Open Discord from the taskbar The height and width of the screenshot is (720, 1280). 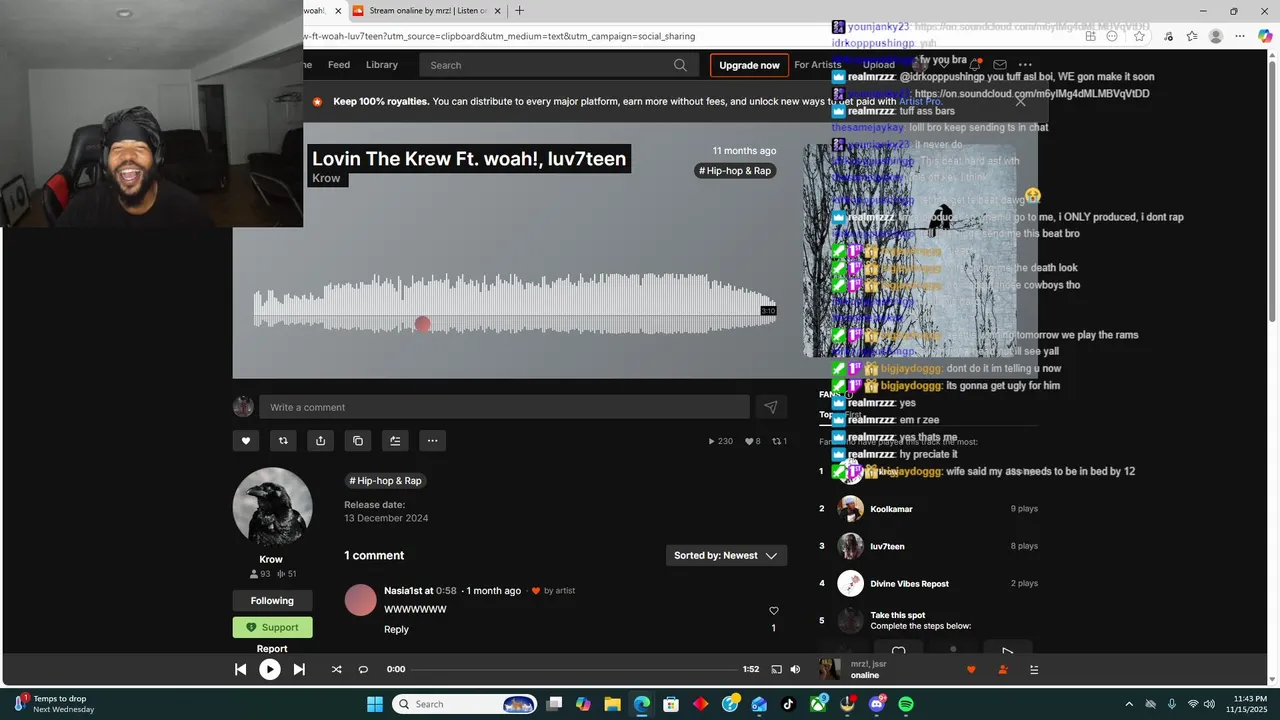click(877, 704)
